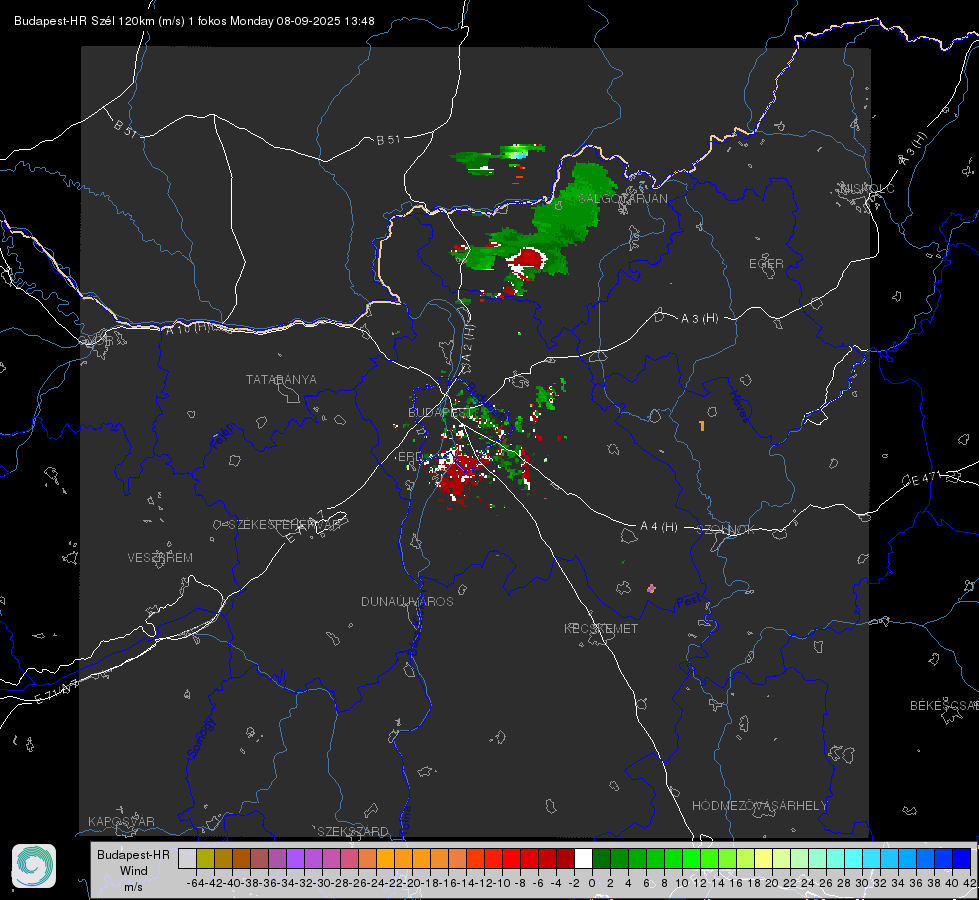
Task: Click the 'Budapest-HR Wind m/s' legend label
Action: [x=134, y=871]
